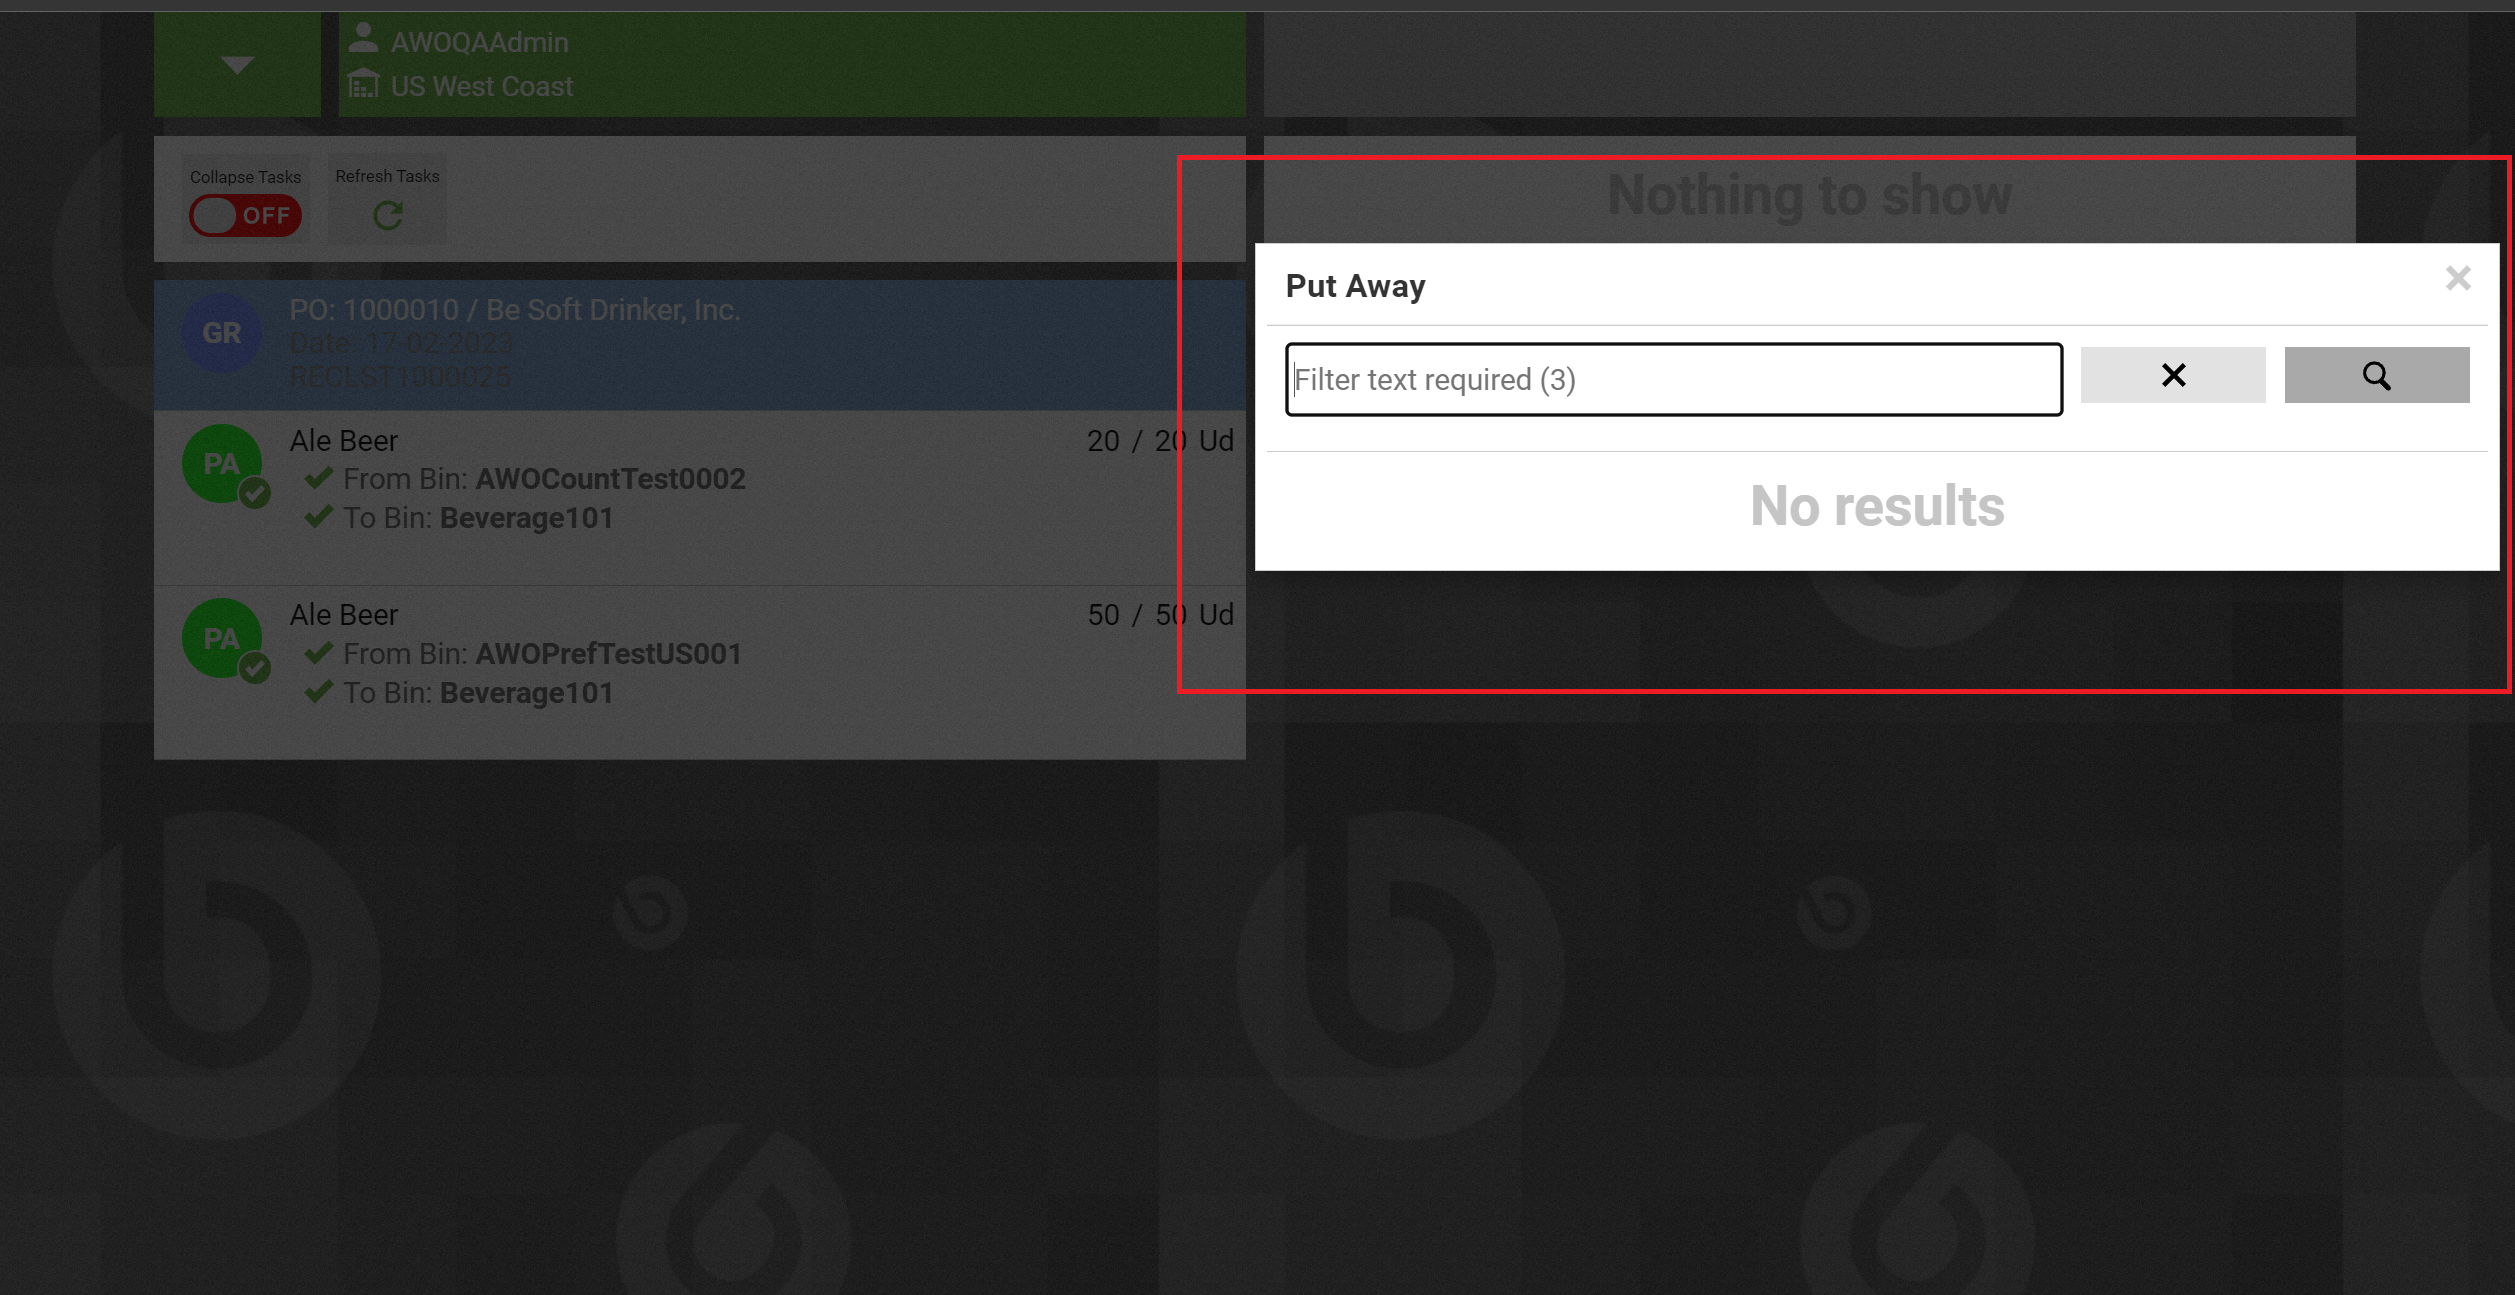
Task: Click the To Bin Beverage101 checkmark, second task
Action: pos(319,691)
